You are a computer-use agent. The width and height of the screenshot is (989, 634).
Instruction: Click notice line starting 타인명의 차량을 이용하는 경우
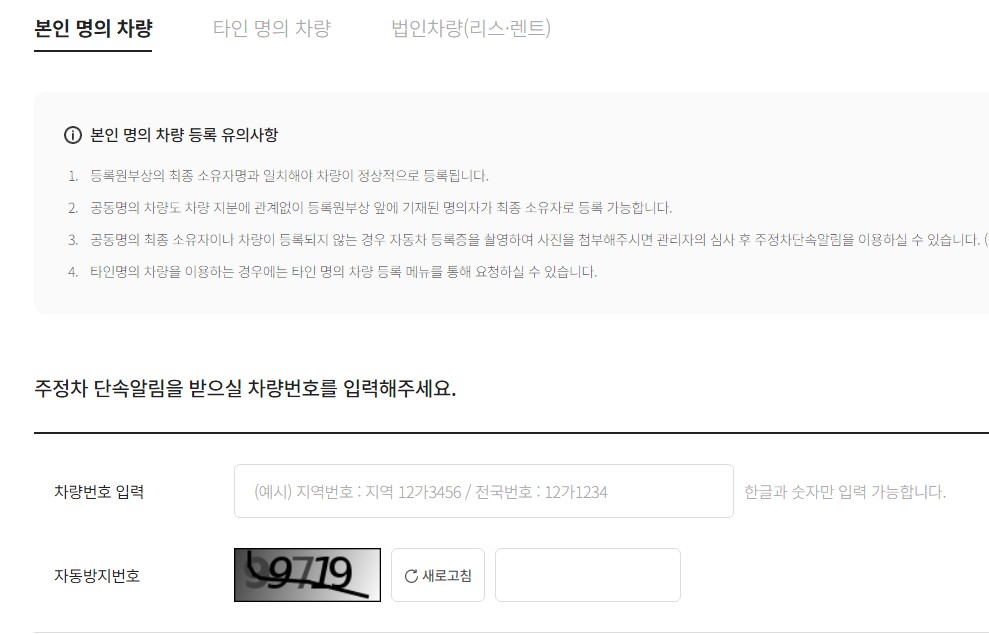click(344, 273)
